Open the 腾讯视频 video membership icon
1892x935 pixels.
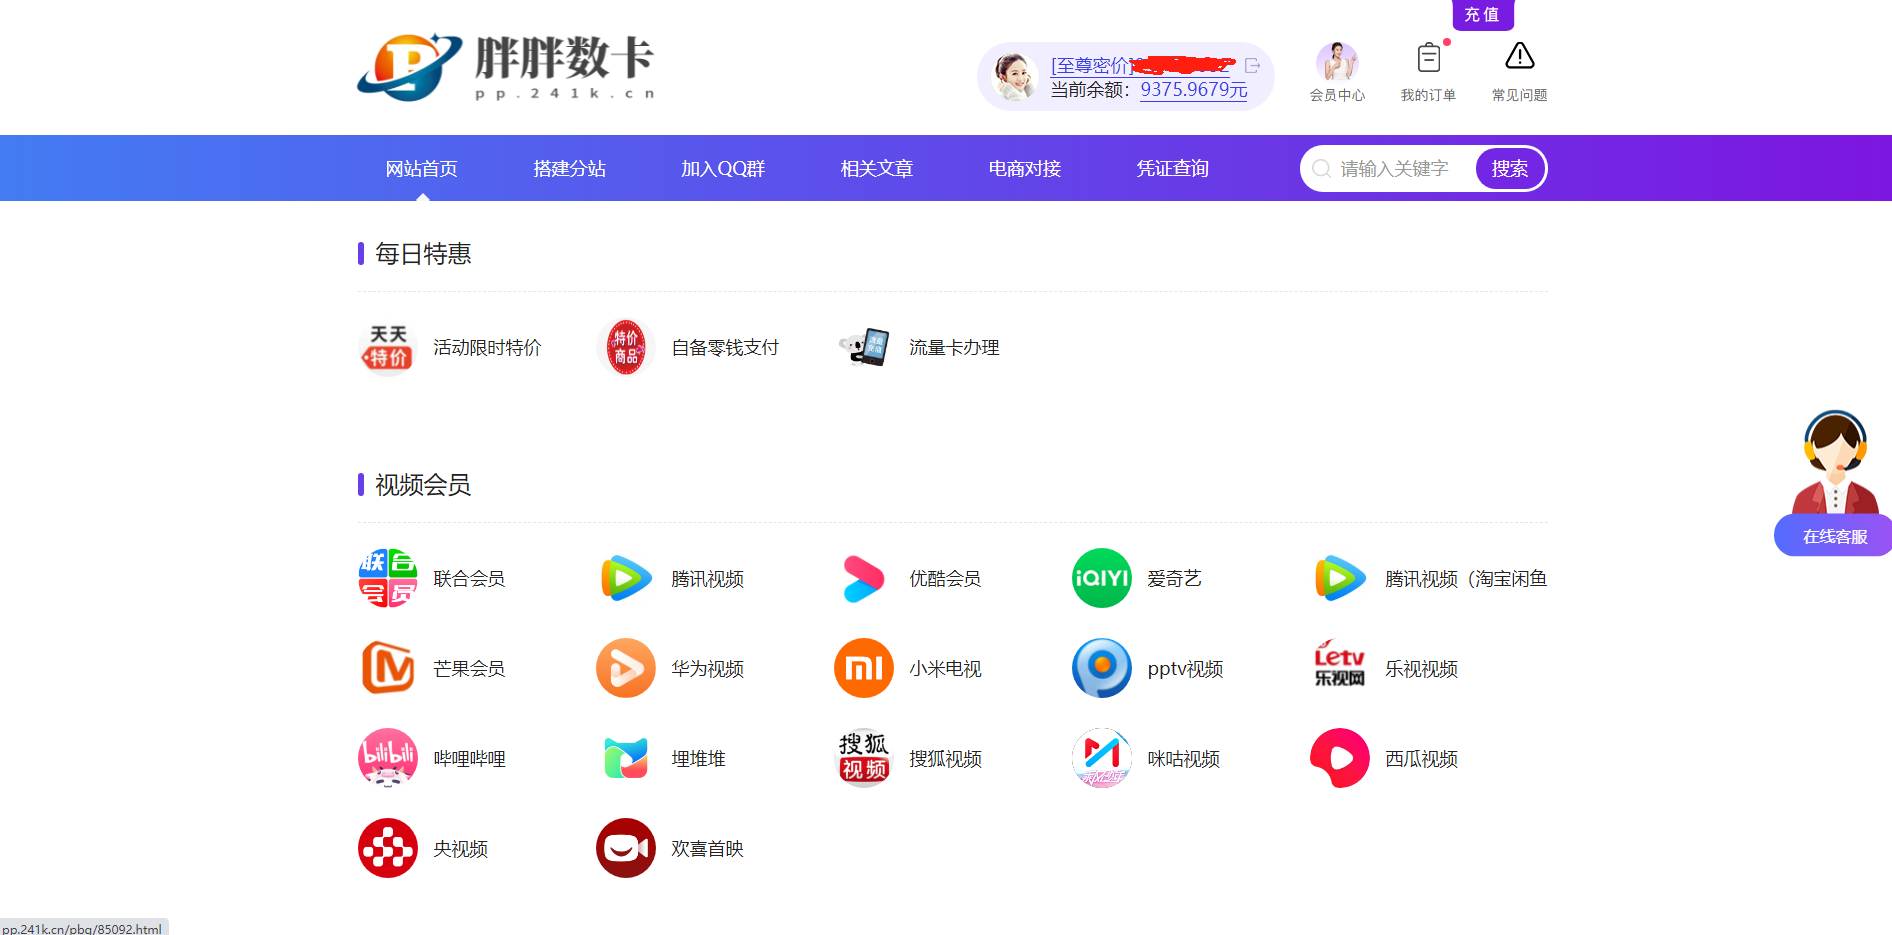(626, 578)
